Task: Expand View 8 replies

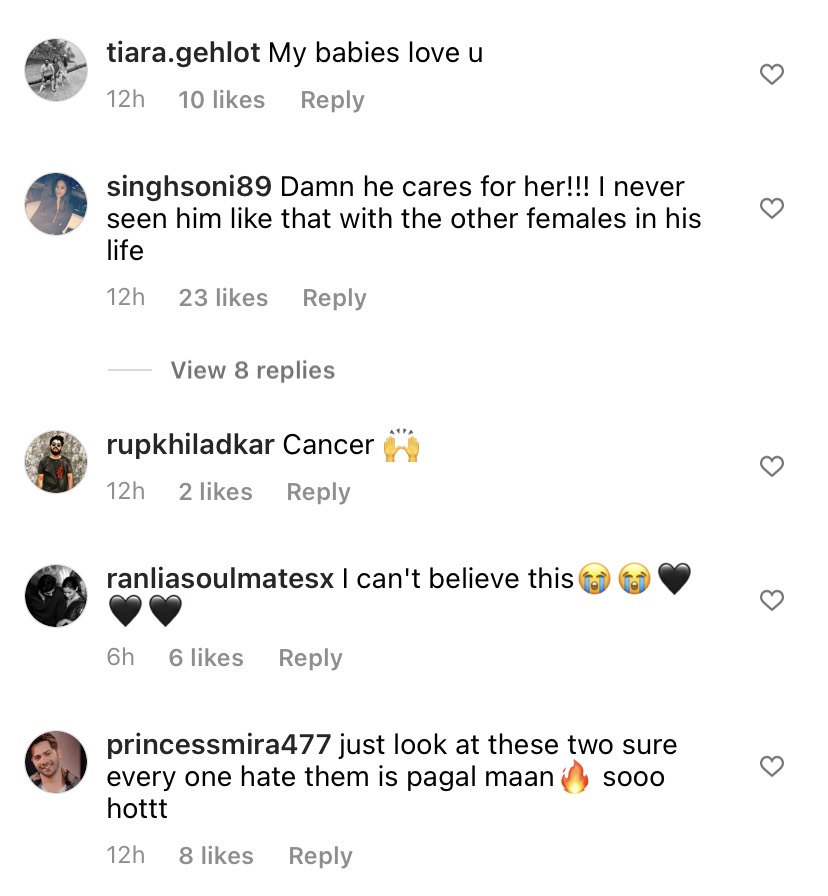Action: click(x=252, y=370)
